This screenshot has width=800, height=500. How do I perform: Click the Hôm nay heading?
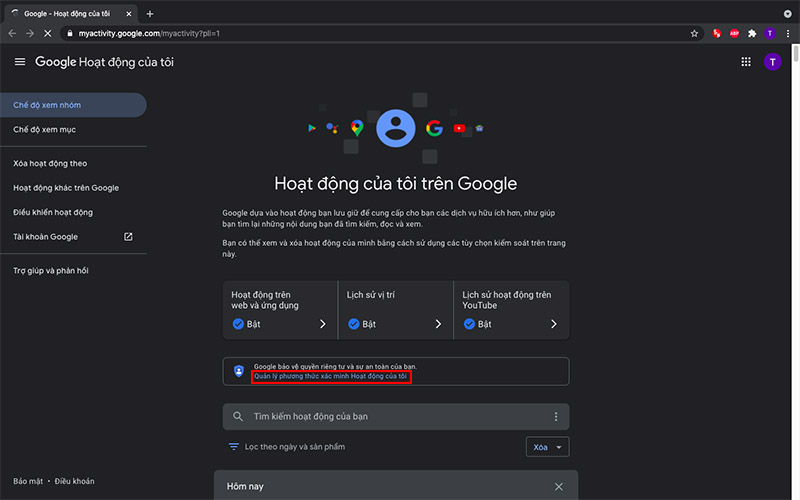[x=245, y=486]
